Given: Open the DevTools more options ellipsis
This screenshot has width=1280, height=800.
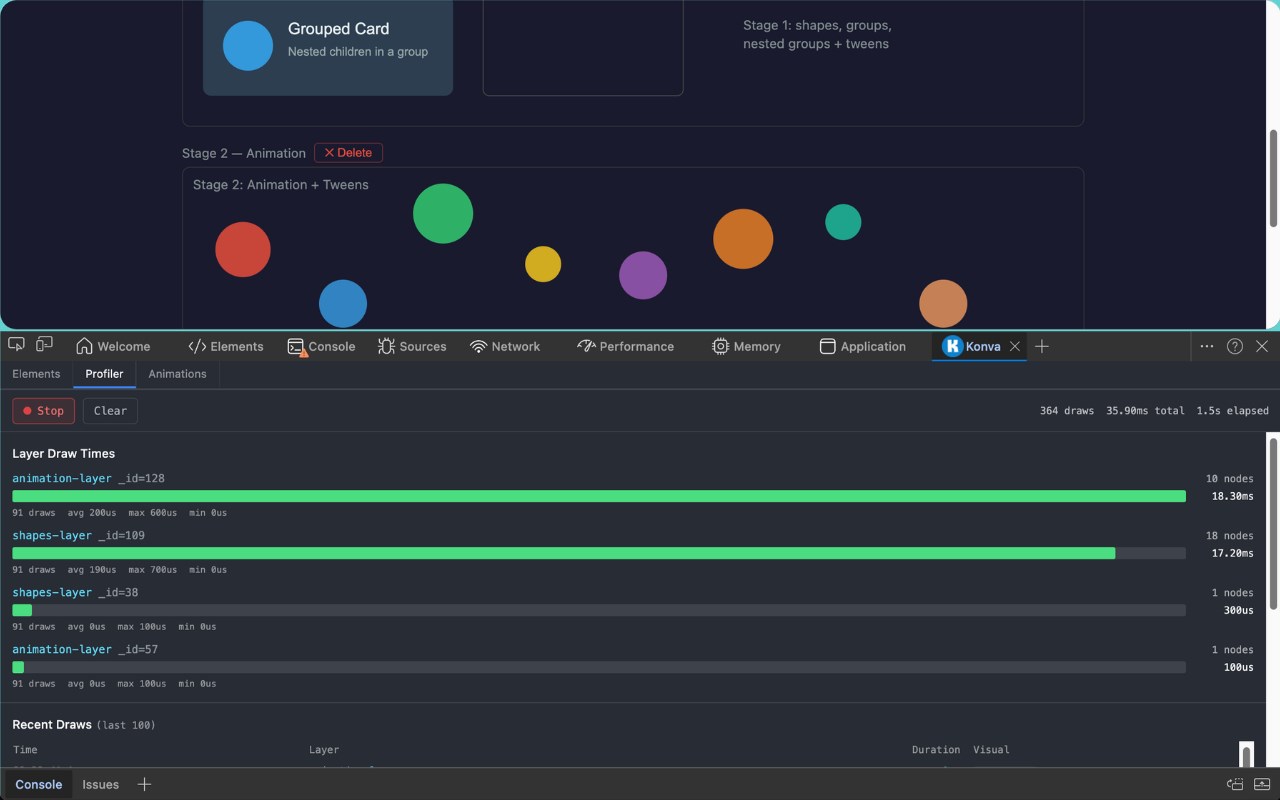Looking at the screenshot, I should [x=1207, y=346].
